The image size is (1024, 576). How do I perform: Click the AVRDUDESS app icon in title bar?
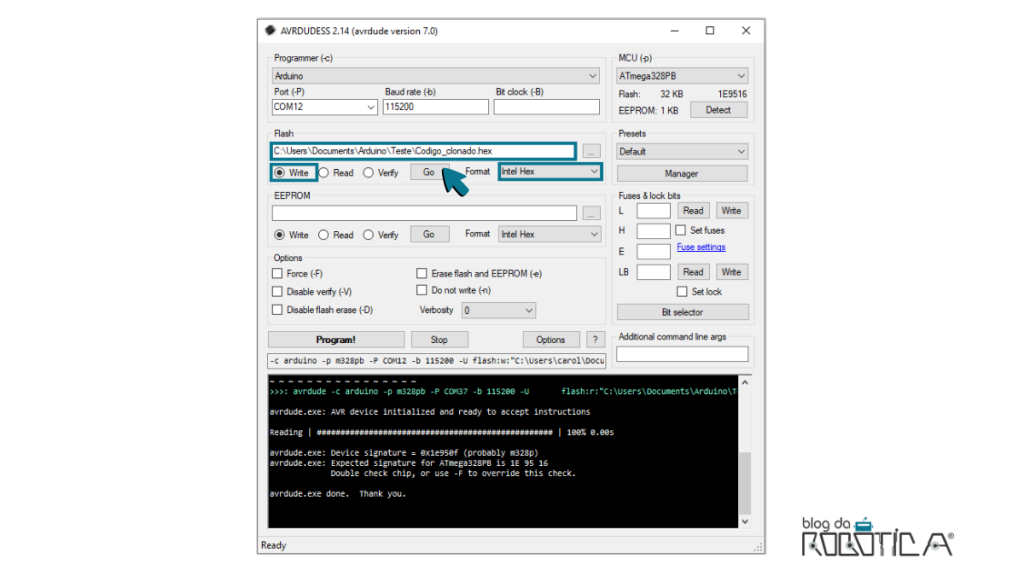[270, 31]
